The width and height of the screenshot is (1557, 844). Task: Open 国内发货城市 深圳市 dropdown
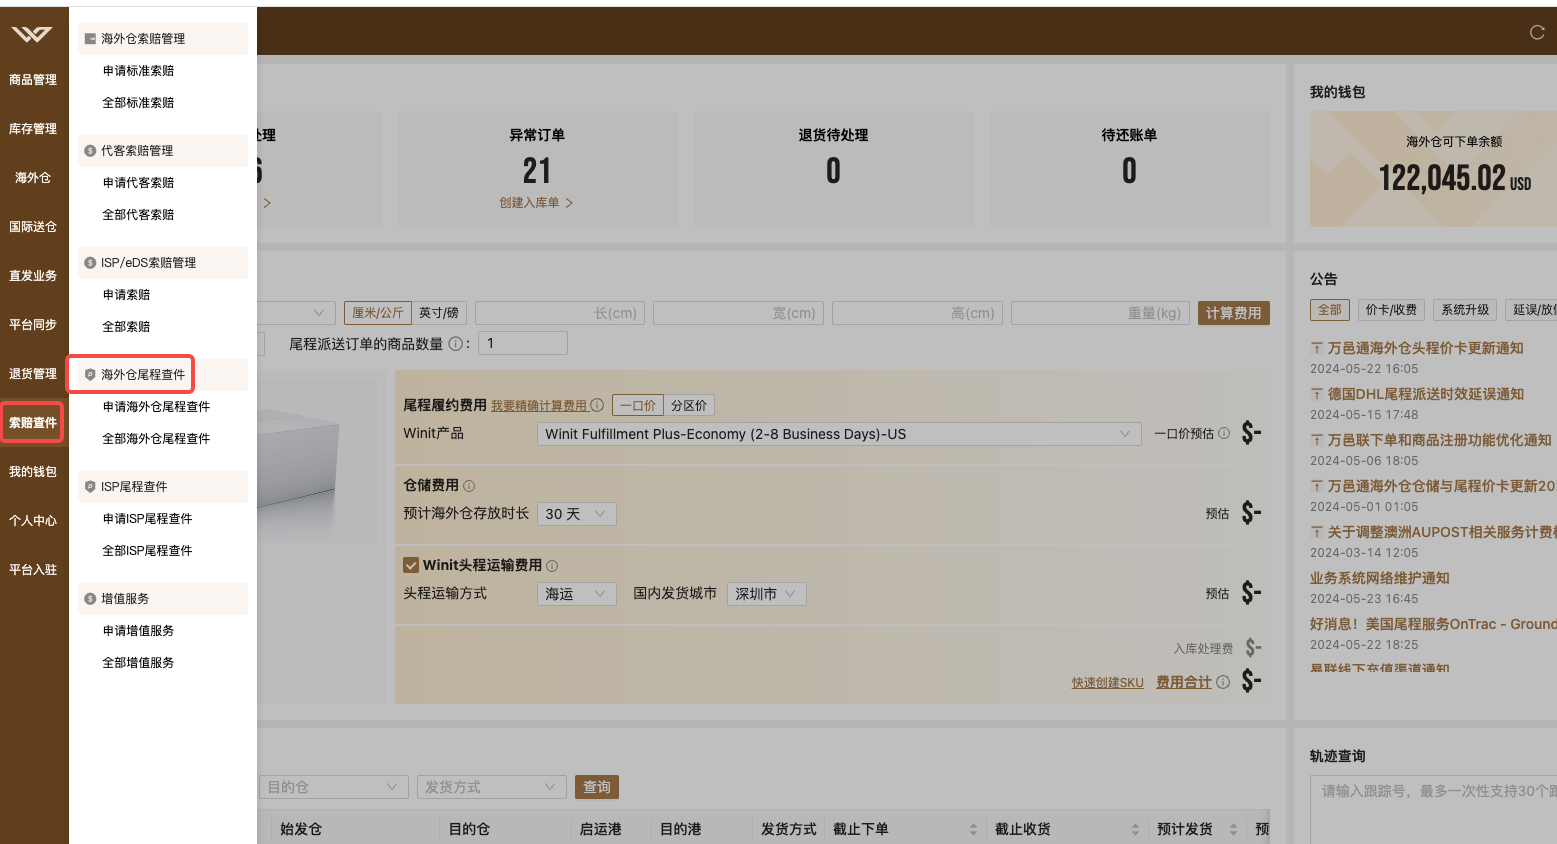click(x=766, y=594)
